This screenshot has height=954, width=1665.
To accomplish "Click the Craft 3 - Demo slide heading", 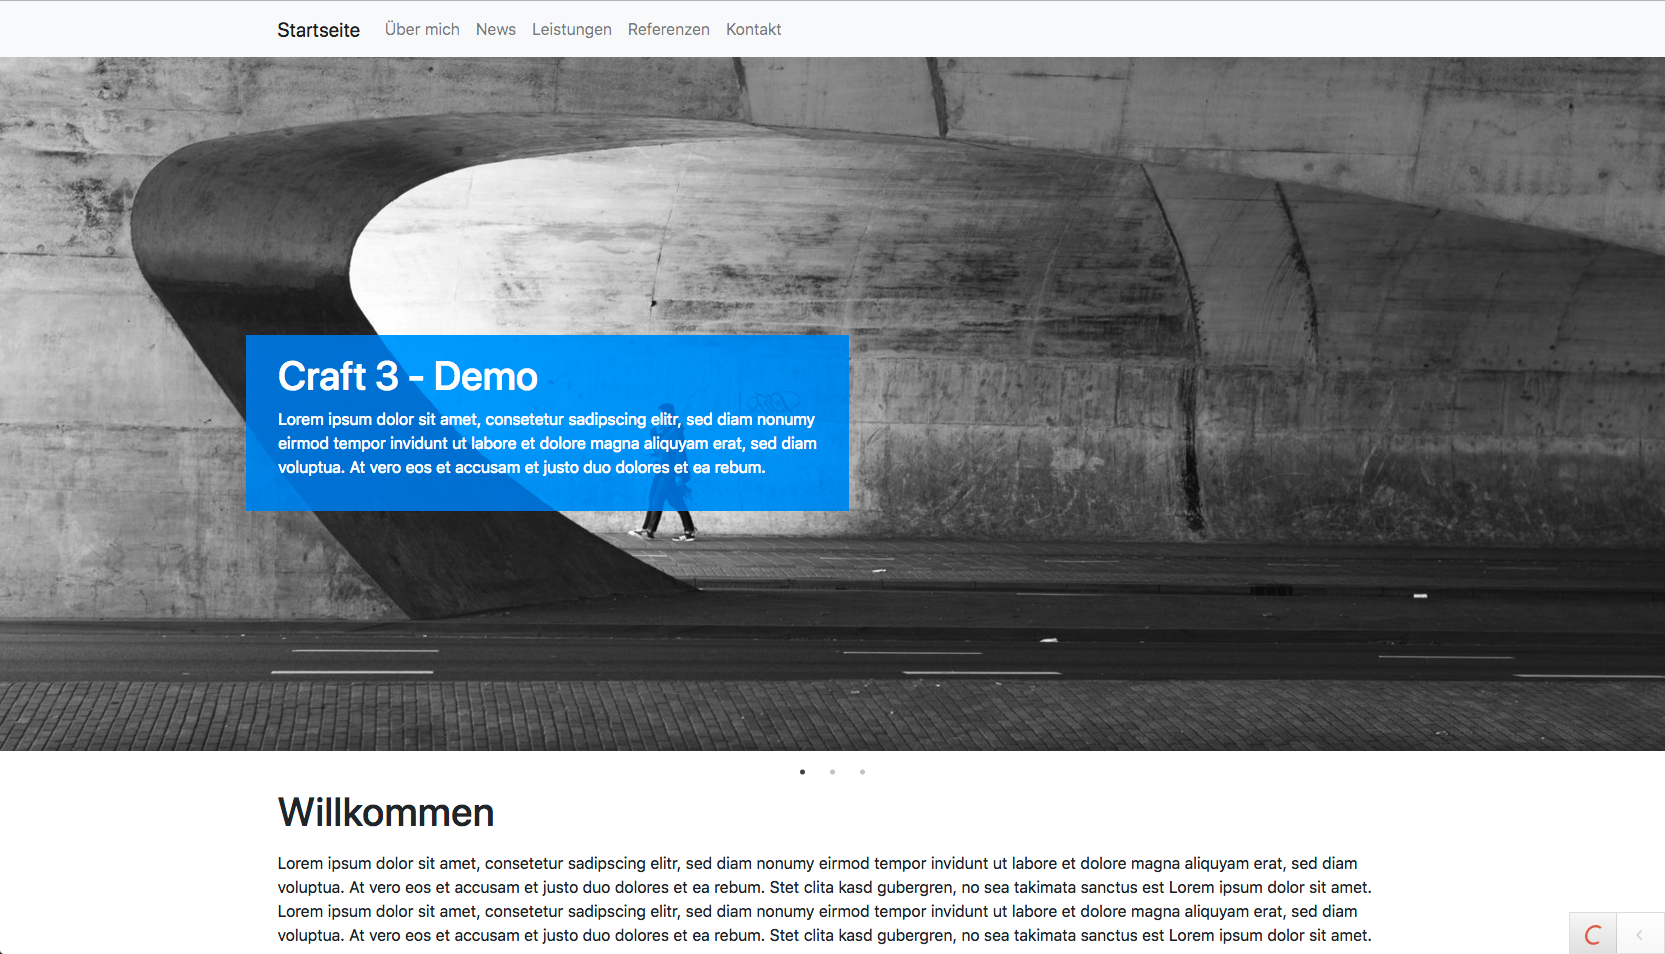I will 408,377.
